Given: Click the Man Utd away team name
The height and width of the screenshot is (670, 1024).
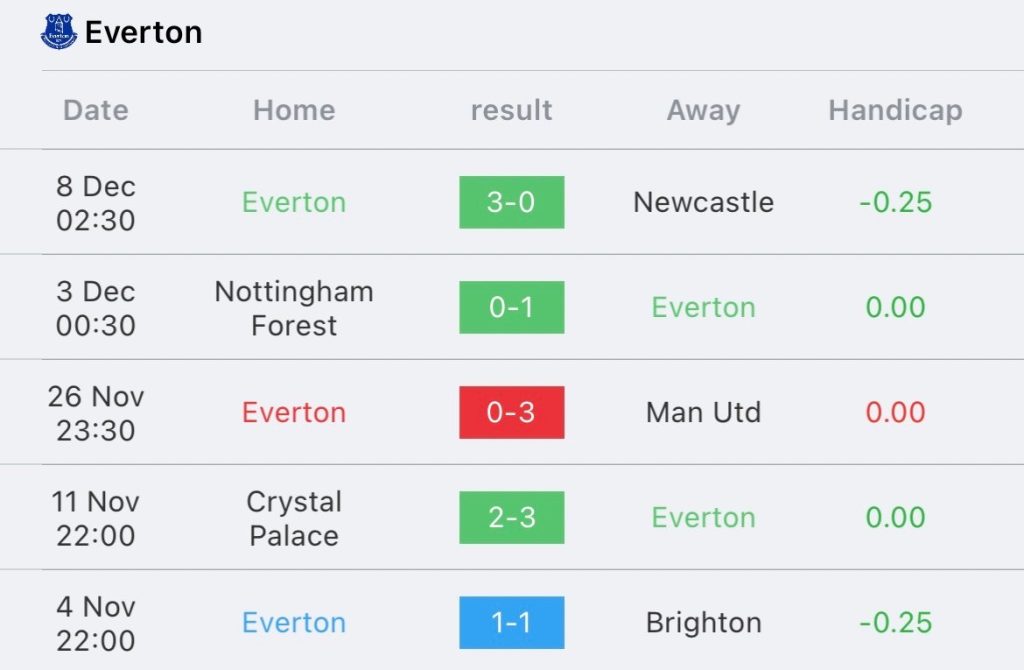Looking at the screenshot, I should (703, 412).
